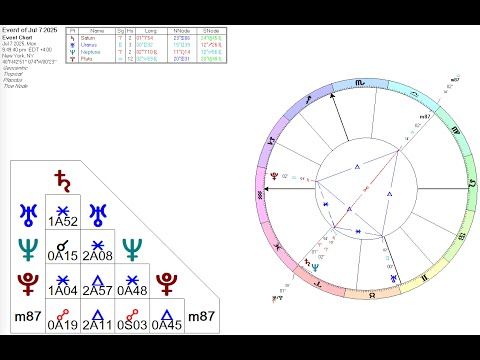Click the Uranus glyph on the grid diagonal

98,215
